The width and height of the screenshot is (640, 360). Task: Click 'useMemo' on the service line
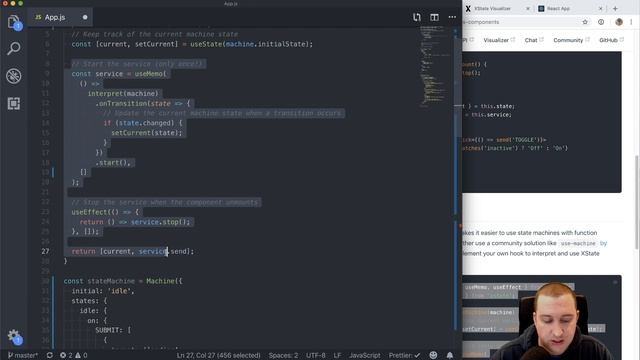click(149, 74)
